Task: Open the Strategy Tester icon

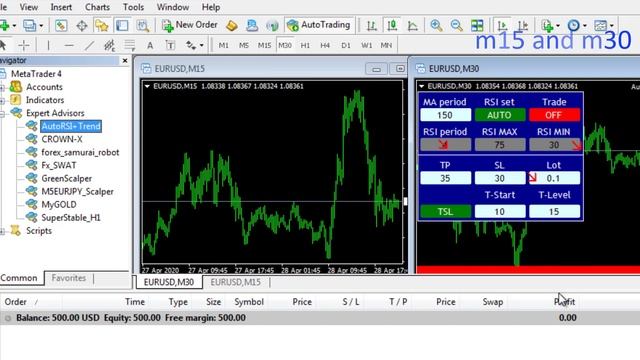Action: (142, 25)
